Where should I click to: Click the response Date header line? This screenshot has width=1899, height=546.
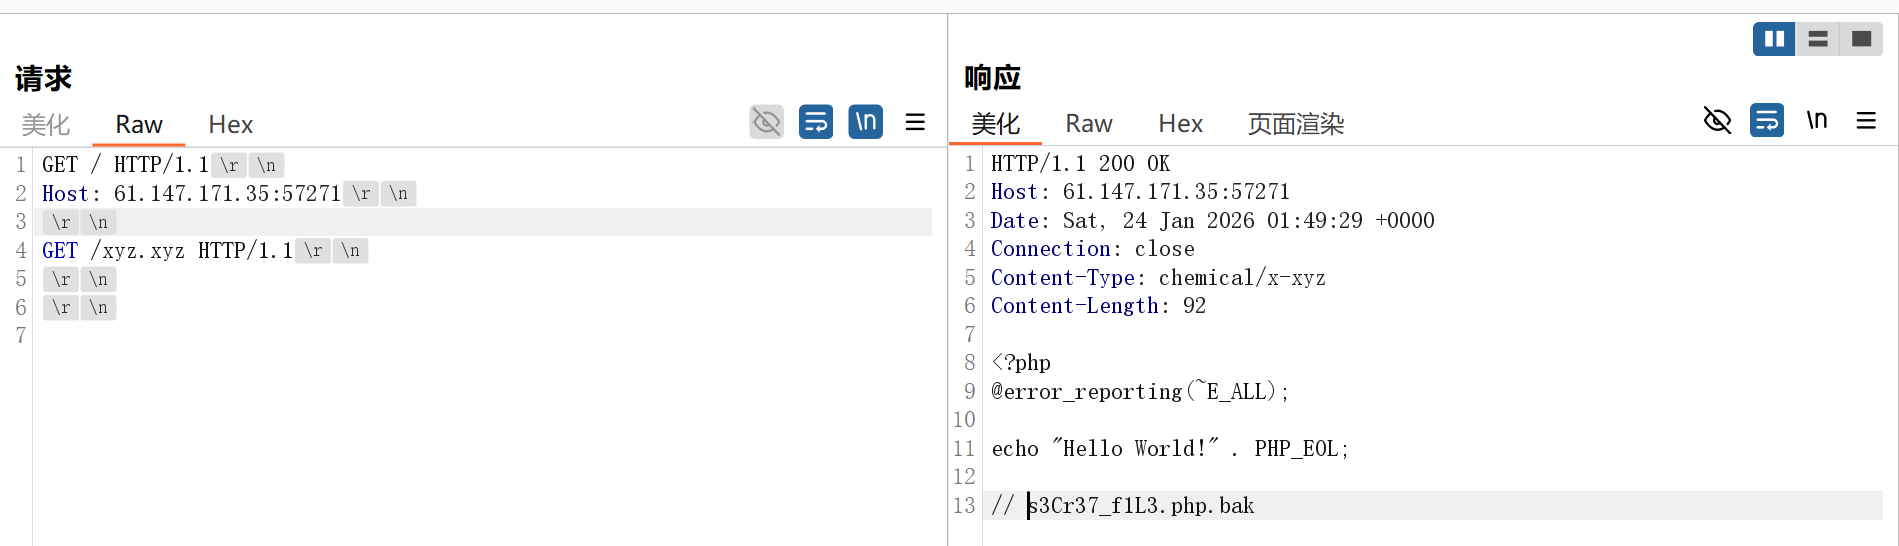(1212, 220)
